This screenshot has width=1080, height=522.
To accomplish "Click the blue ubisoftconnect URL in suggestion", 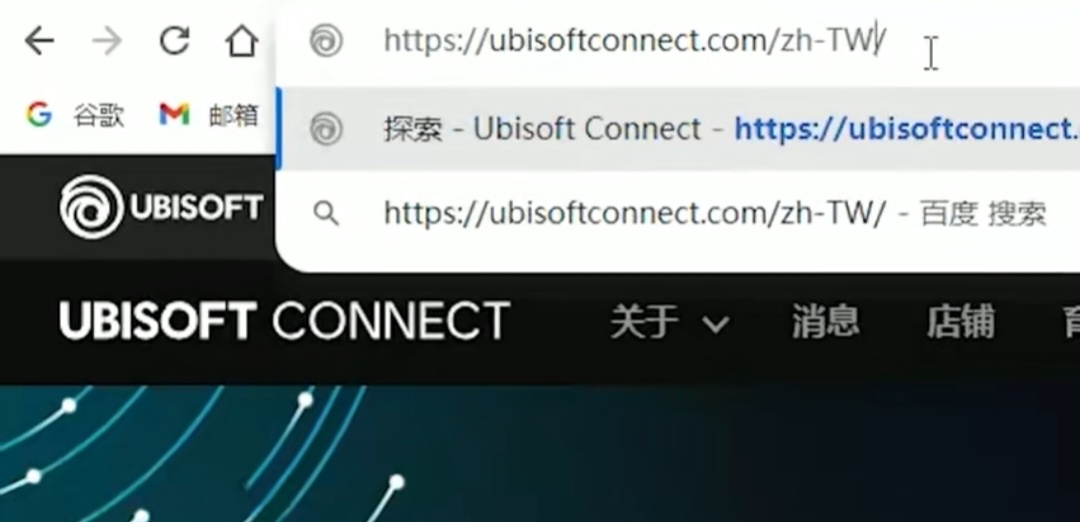I will click(906, 129).
